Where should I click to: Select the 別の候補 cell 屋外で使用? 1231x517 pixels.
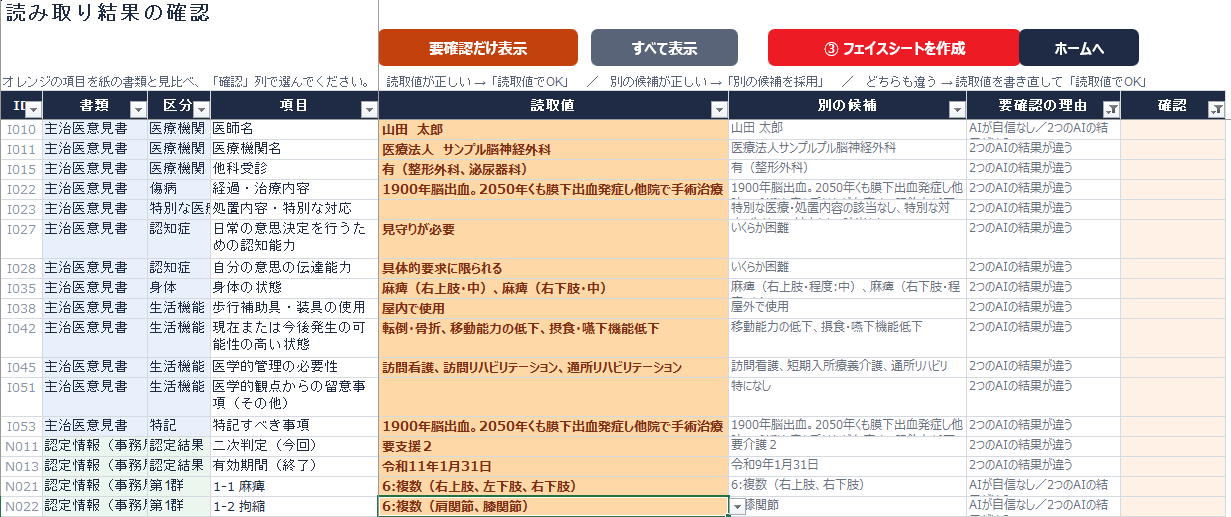pos(847,308)
